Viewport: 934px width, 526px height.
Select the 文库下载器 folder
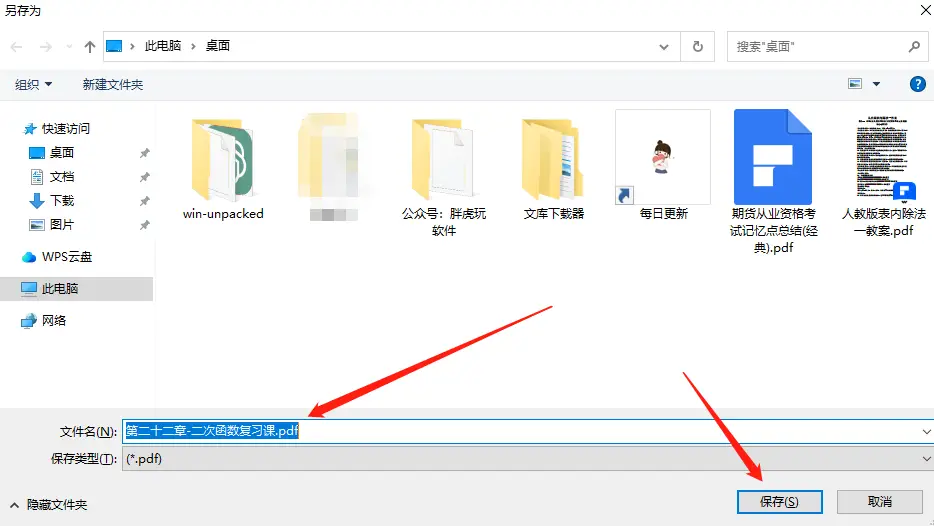(x=553, y=169)
